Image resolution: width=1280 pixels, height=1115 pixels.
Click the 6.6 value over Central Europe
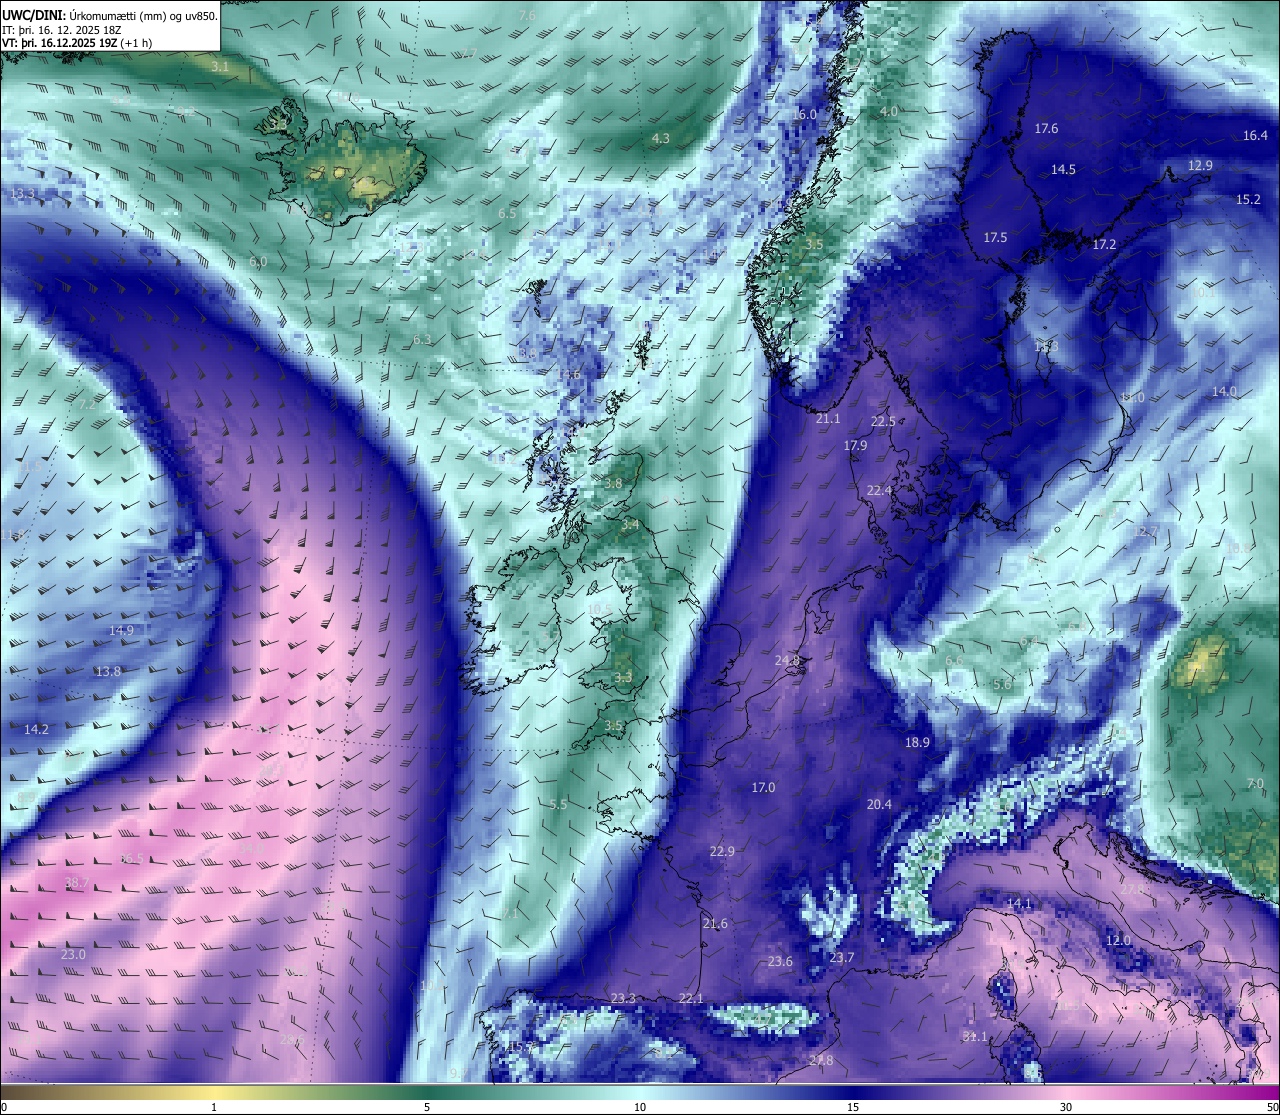(955, 660)
